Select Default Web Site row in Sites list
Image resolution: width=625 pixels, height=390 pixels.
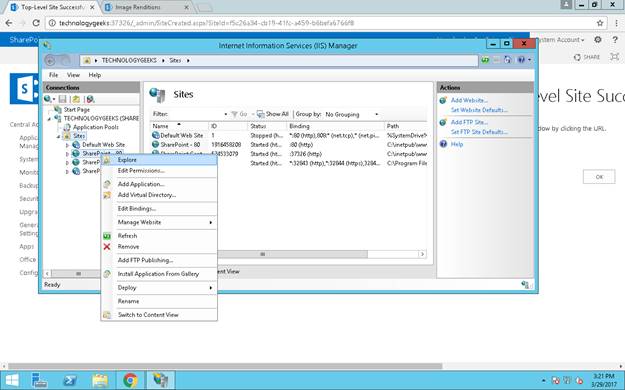289,136
